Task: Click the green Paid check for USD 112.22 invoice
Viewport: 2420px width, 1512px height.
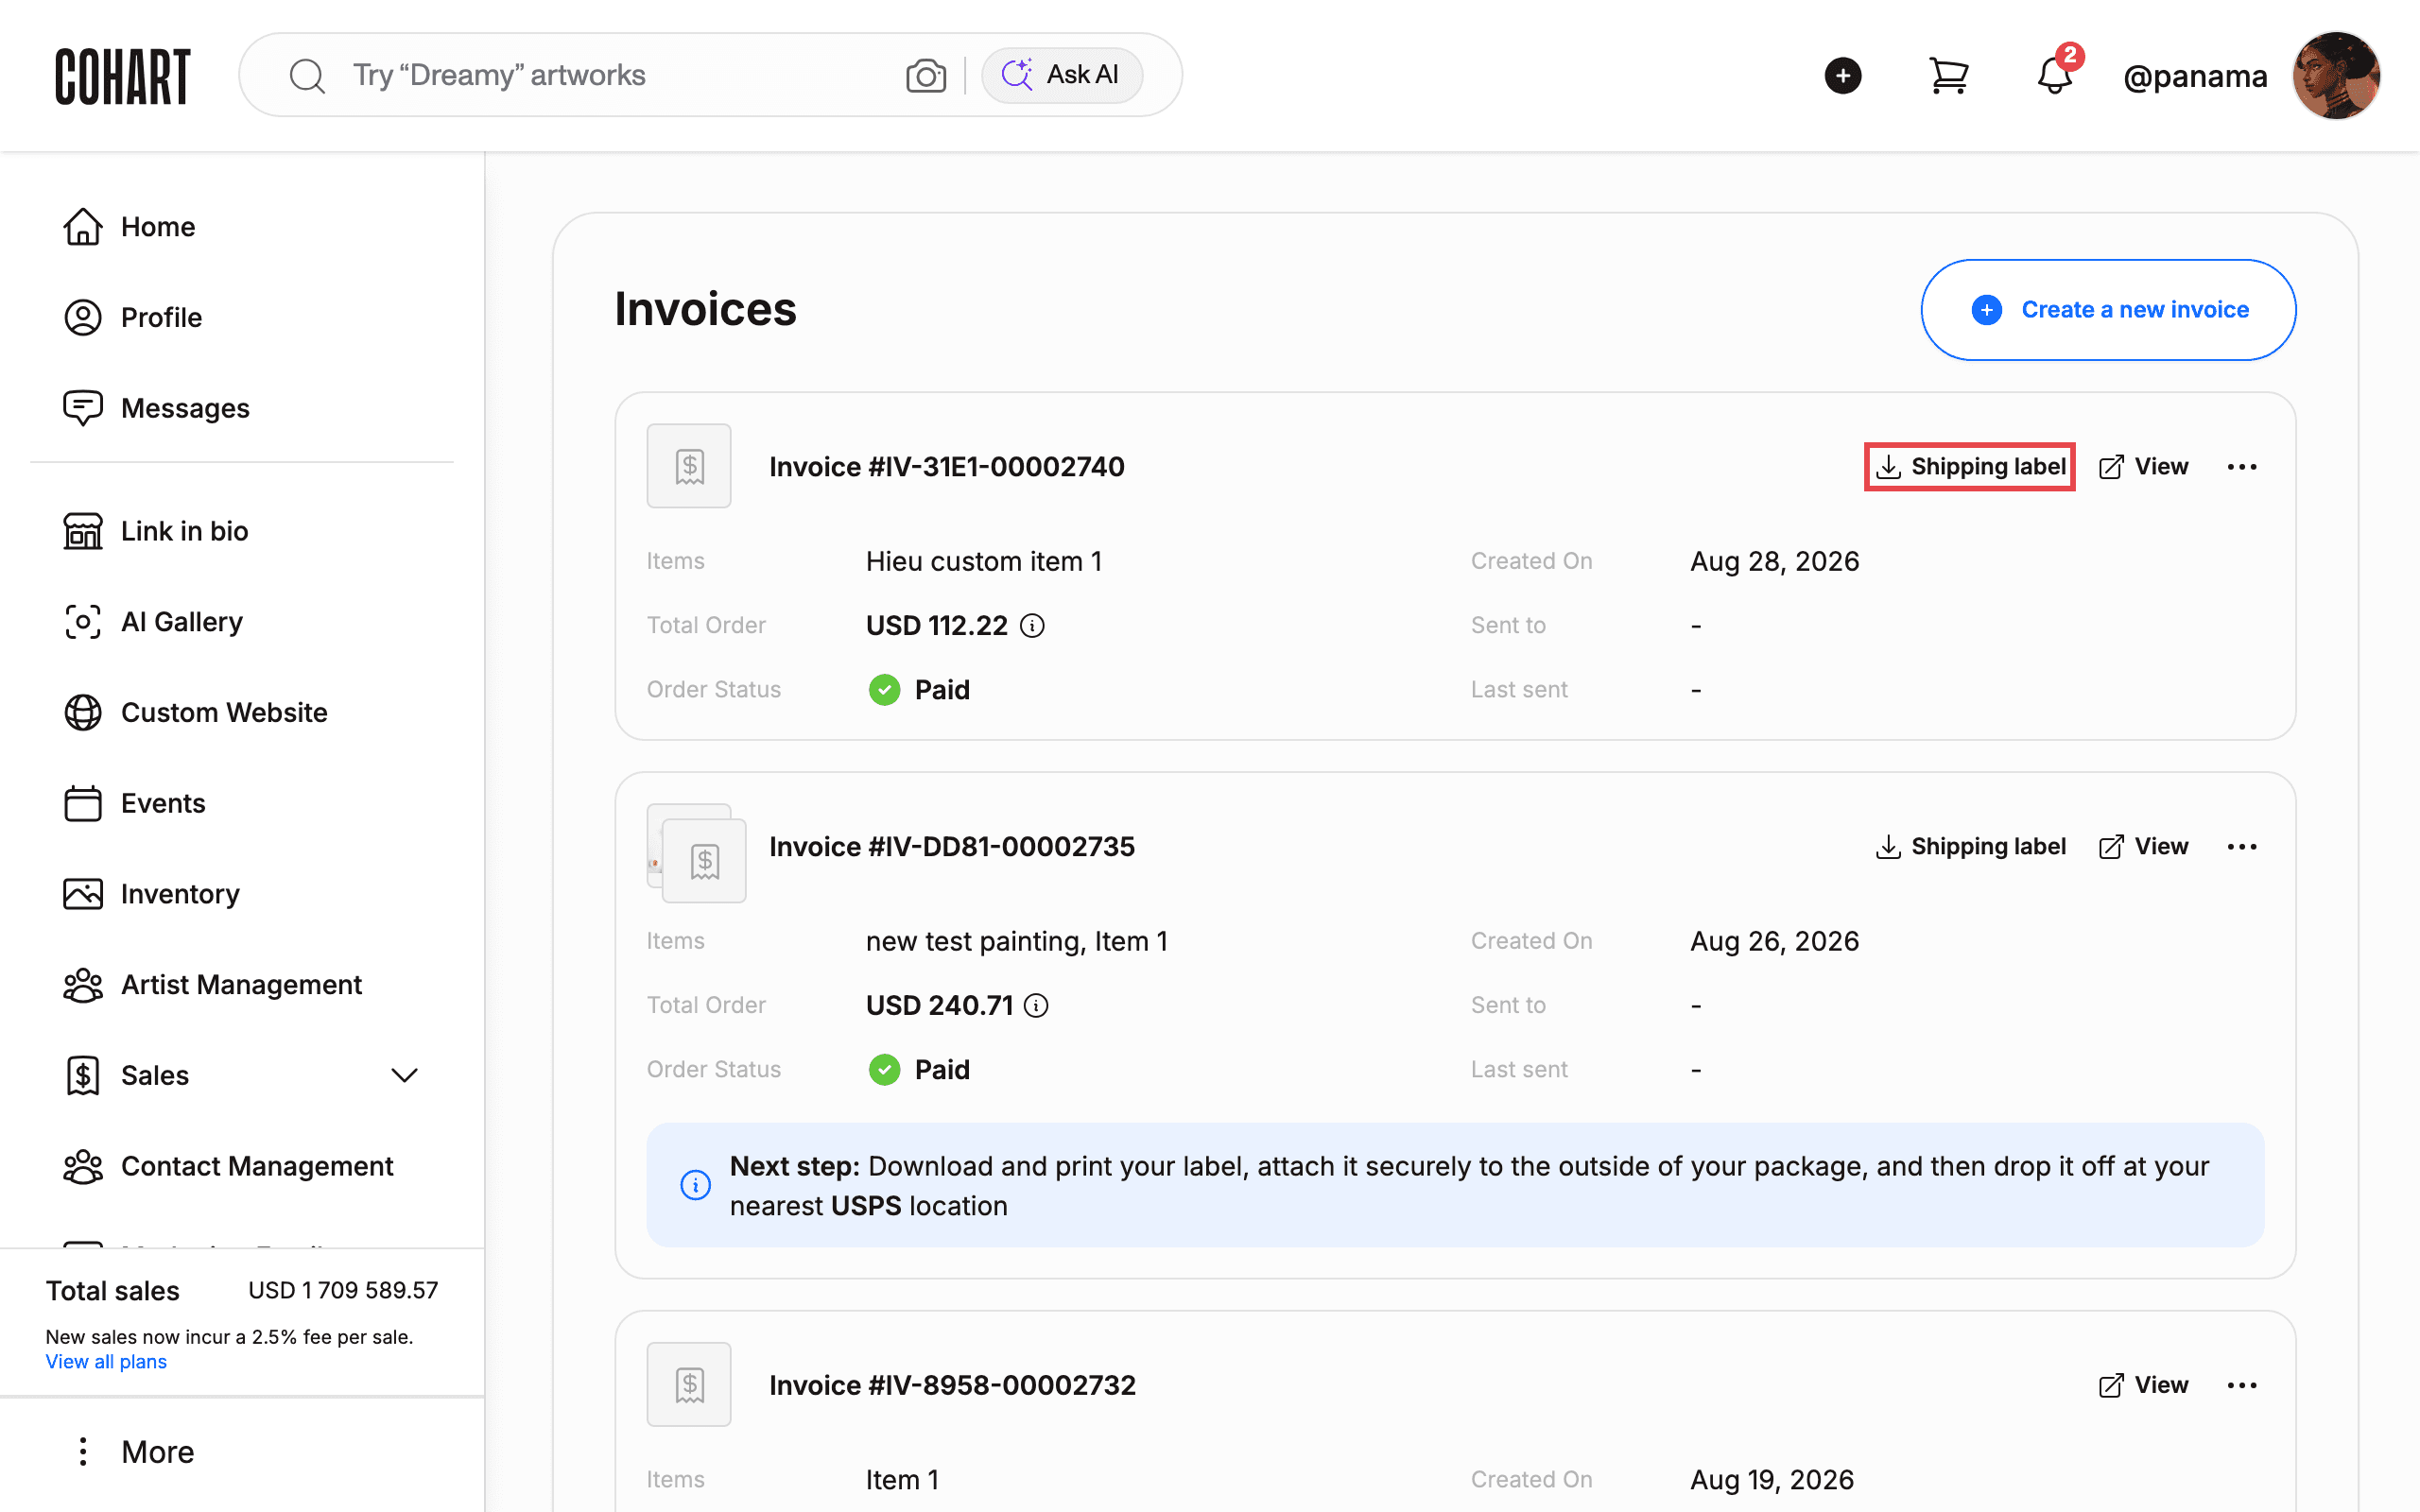Action: point(884,690)
